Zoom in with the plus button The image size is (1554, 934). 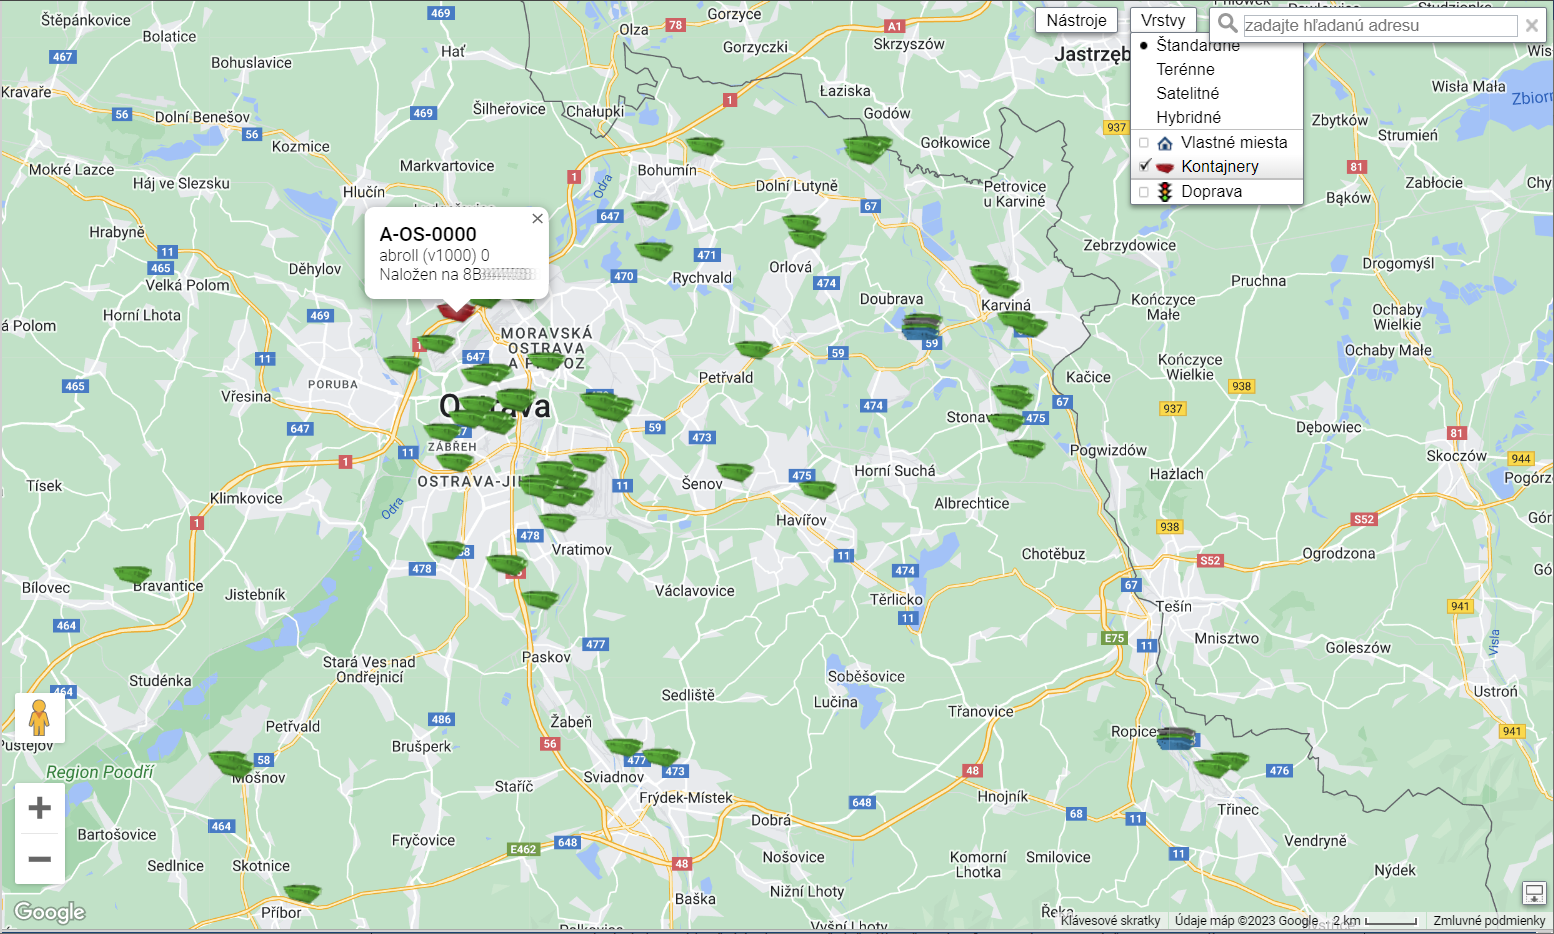click(40, 808)
